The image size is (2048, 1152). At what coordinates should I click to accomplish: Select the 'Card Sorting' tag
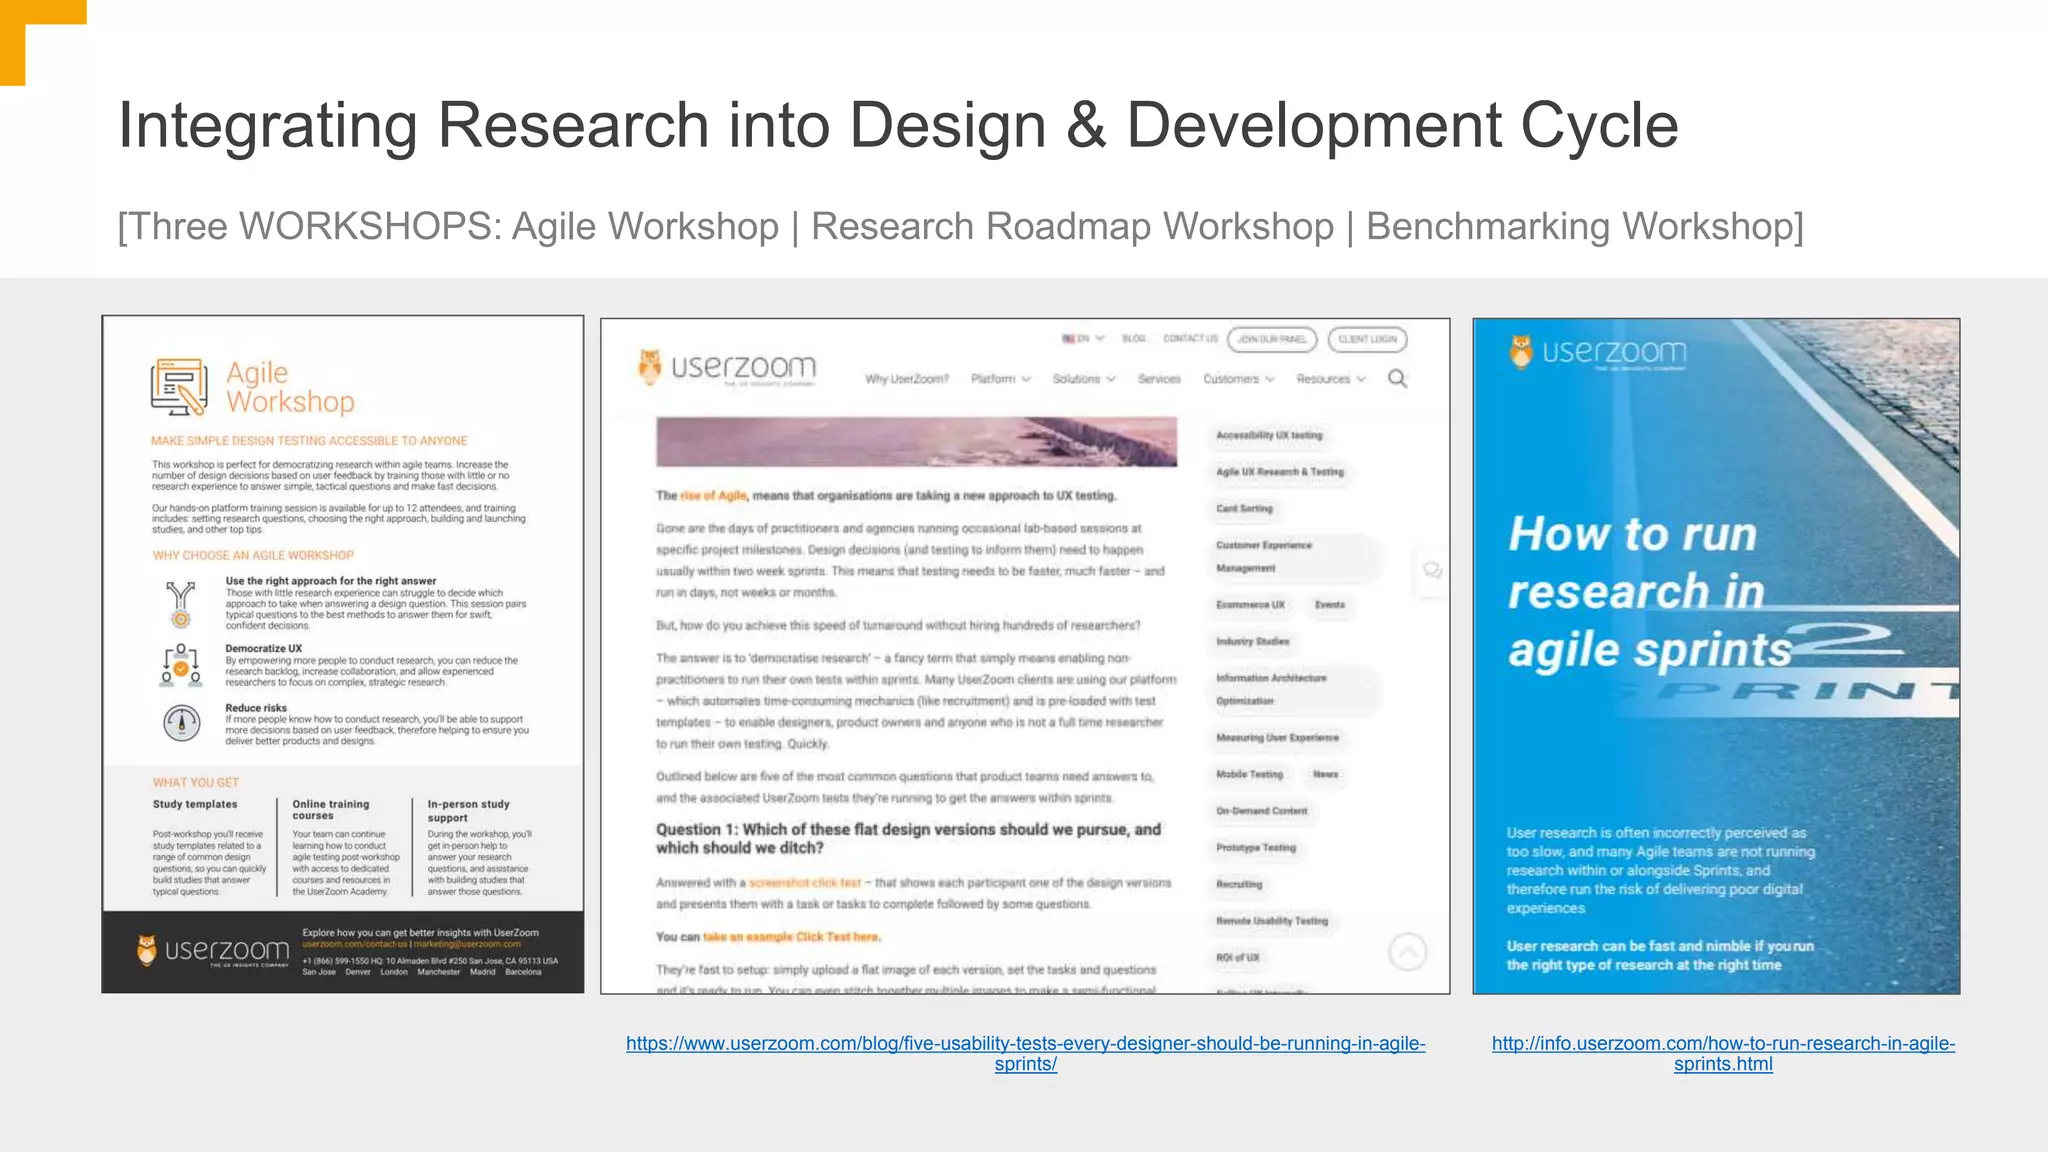(x=1244, y=509)
